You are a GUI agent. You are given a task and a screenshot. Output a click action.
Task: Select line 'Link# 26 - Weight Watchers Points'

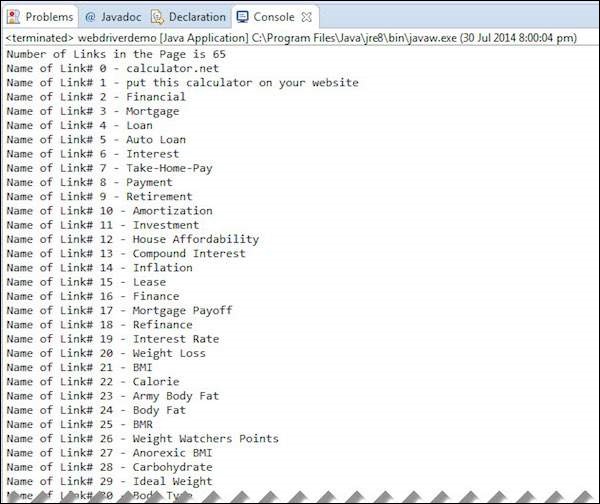[143, 439]
